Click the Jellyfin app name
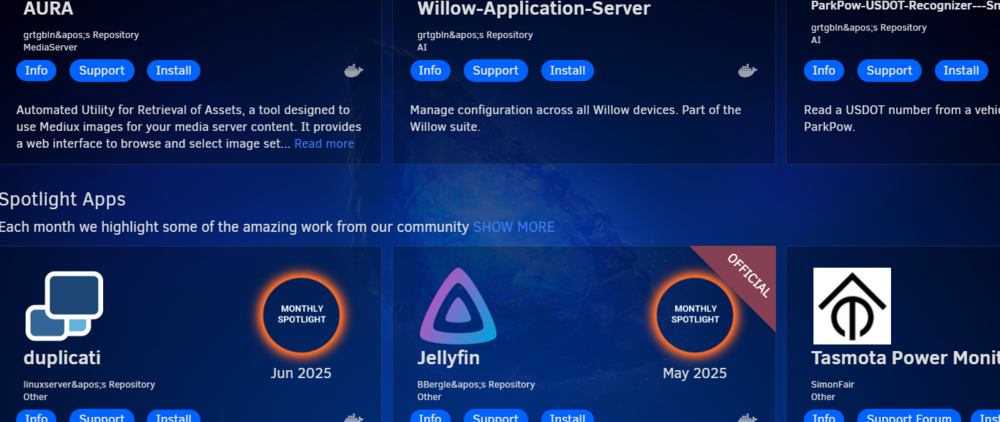 tap(448, 358)
